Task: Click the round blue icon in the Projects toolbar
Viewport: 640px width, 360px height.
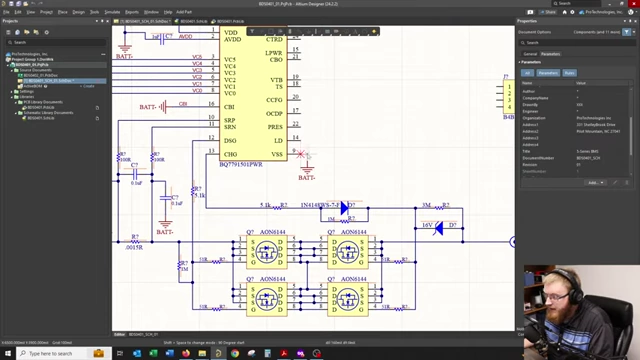Action: click(17, 32)
